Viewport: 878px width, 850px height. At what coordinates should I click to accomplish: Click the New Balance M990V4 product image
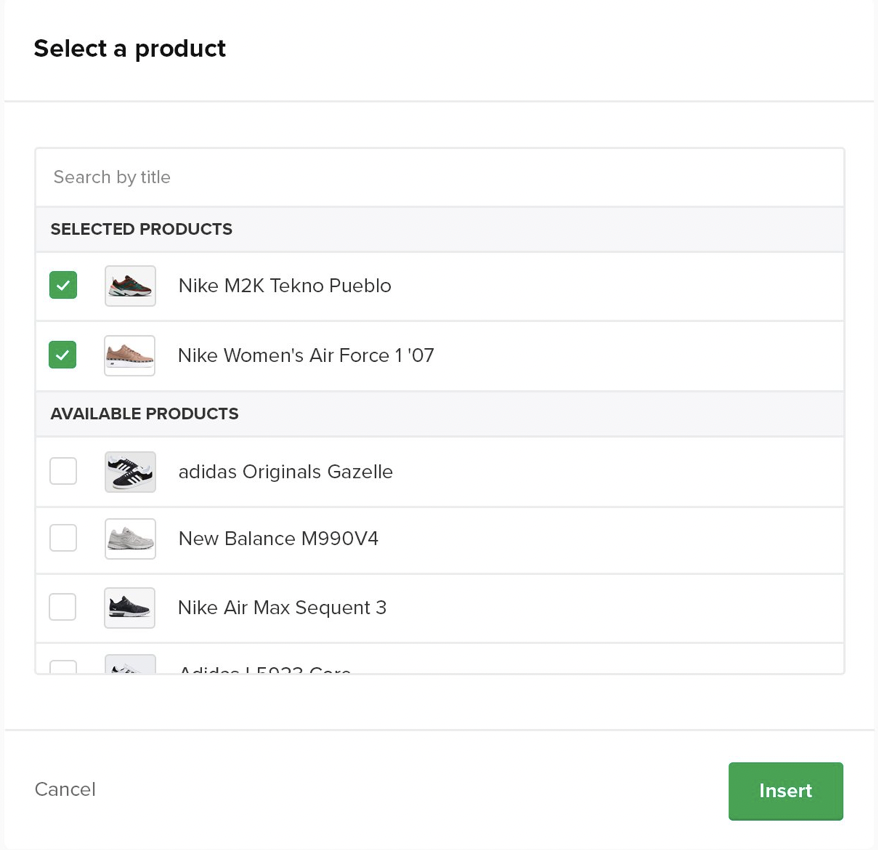coord(130,538)
